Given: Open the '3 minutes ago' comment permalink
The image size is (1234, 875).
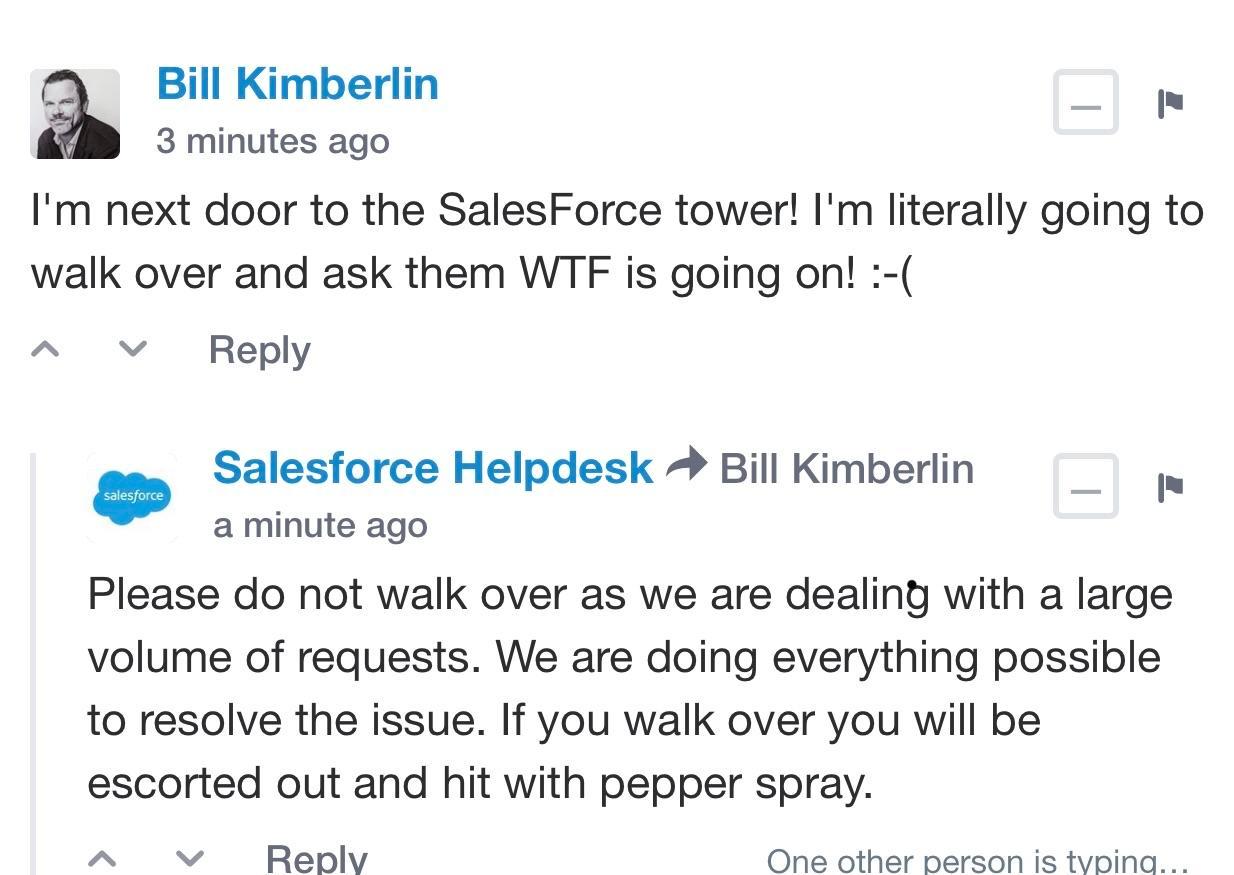Looking at the screenshot, I should click(x=272, y=141).
